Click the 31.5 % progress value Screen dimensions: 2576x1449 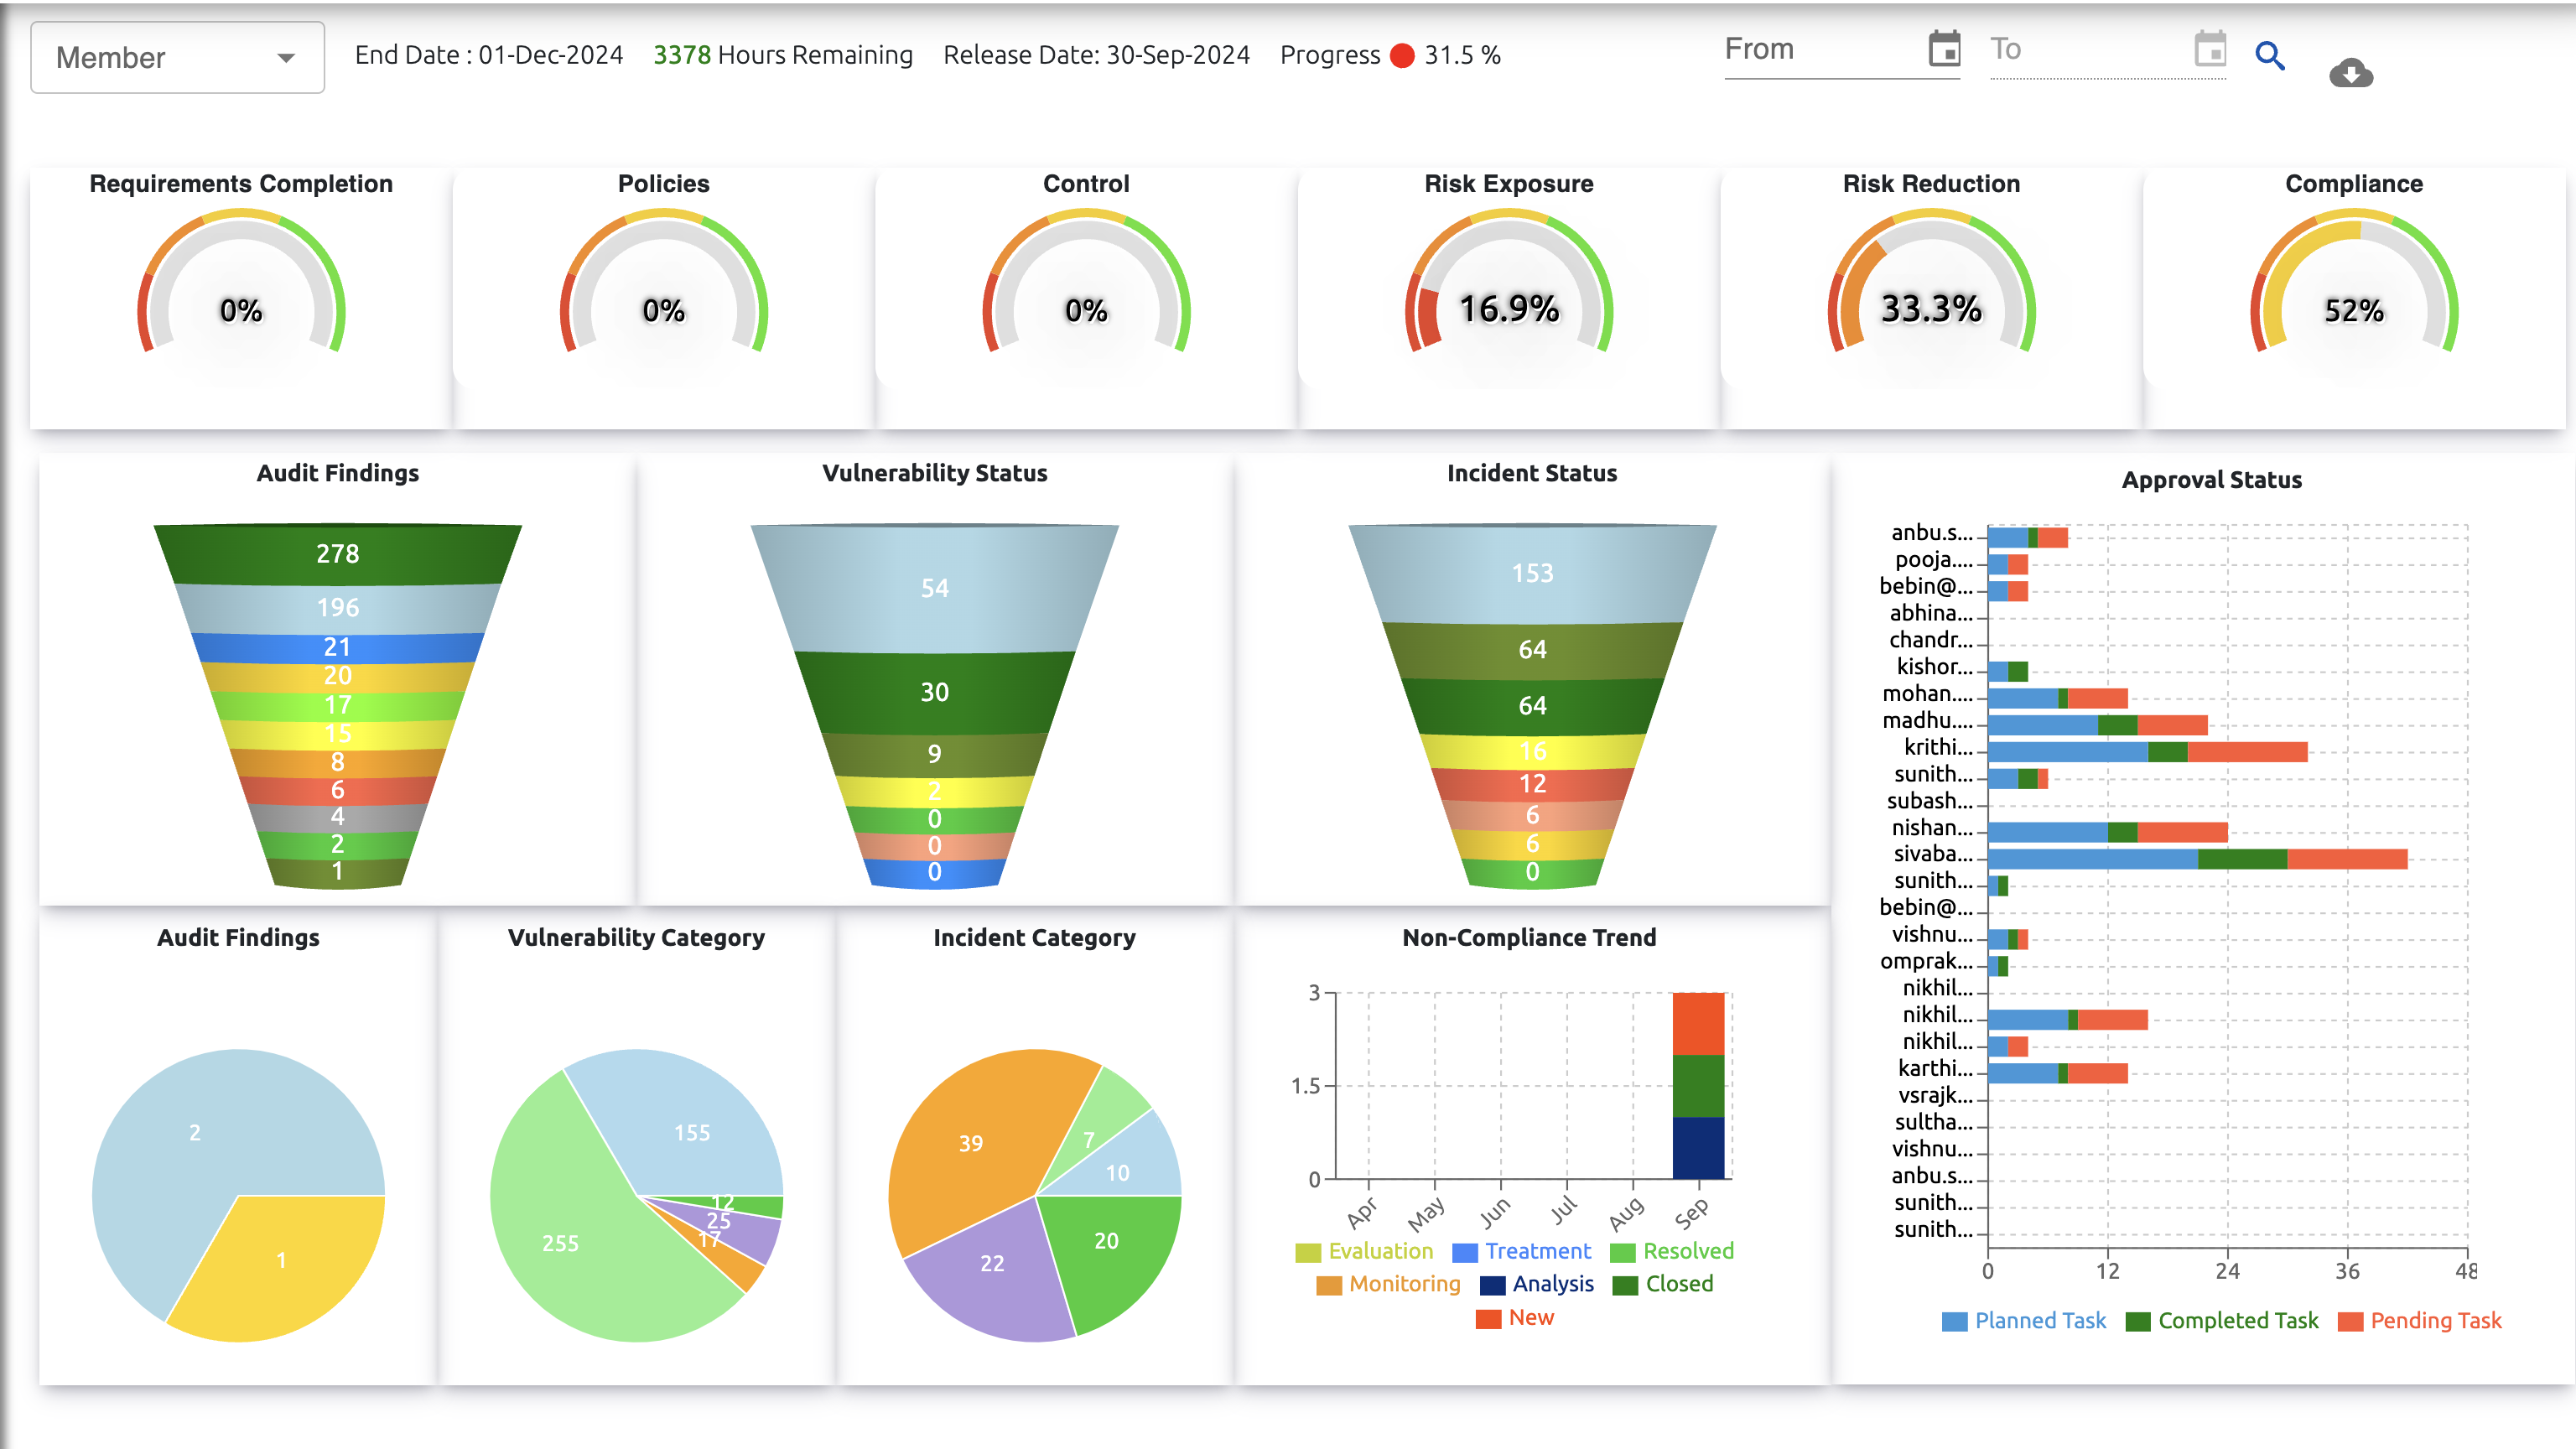[x=1462, y=55]
